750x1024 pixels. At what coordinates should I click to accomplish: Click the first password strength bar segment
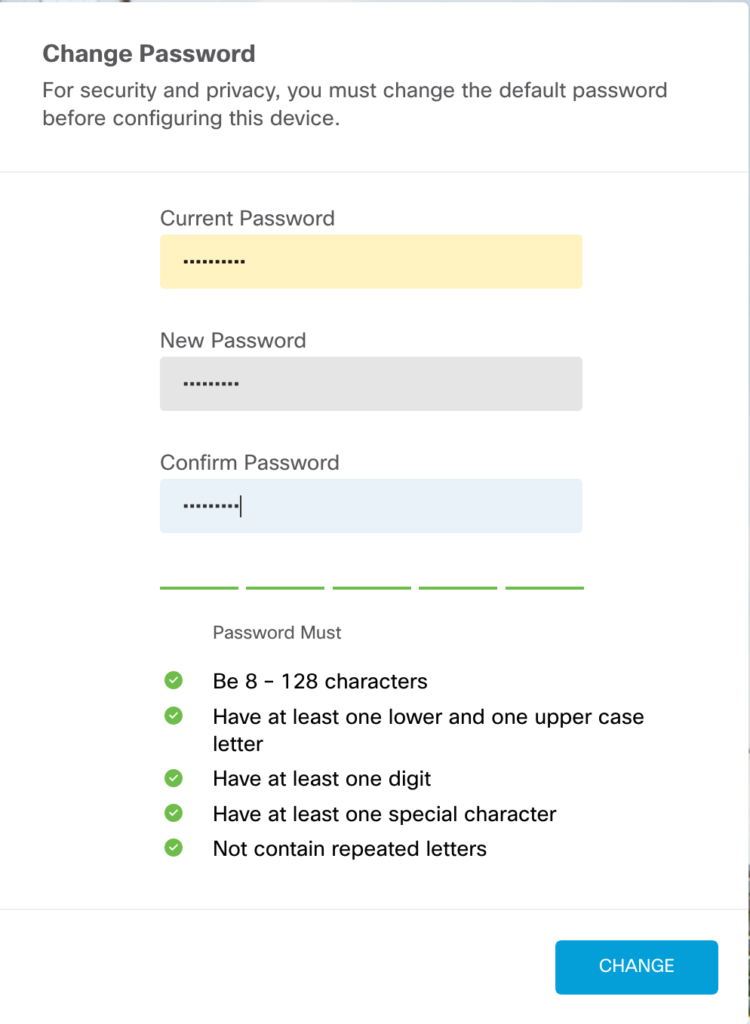point(199,588)
